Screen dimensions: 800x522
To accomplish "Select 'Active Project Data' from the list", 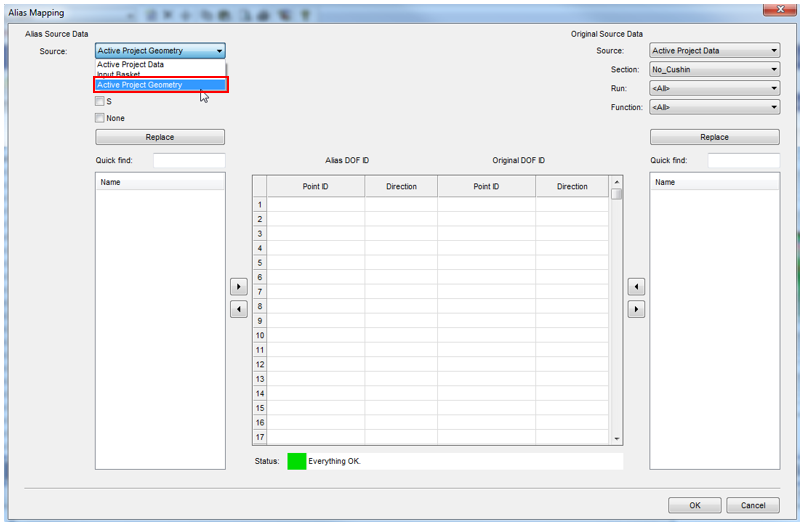I will coord(131,65).
